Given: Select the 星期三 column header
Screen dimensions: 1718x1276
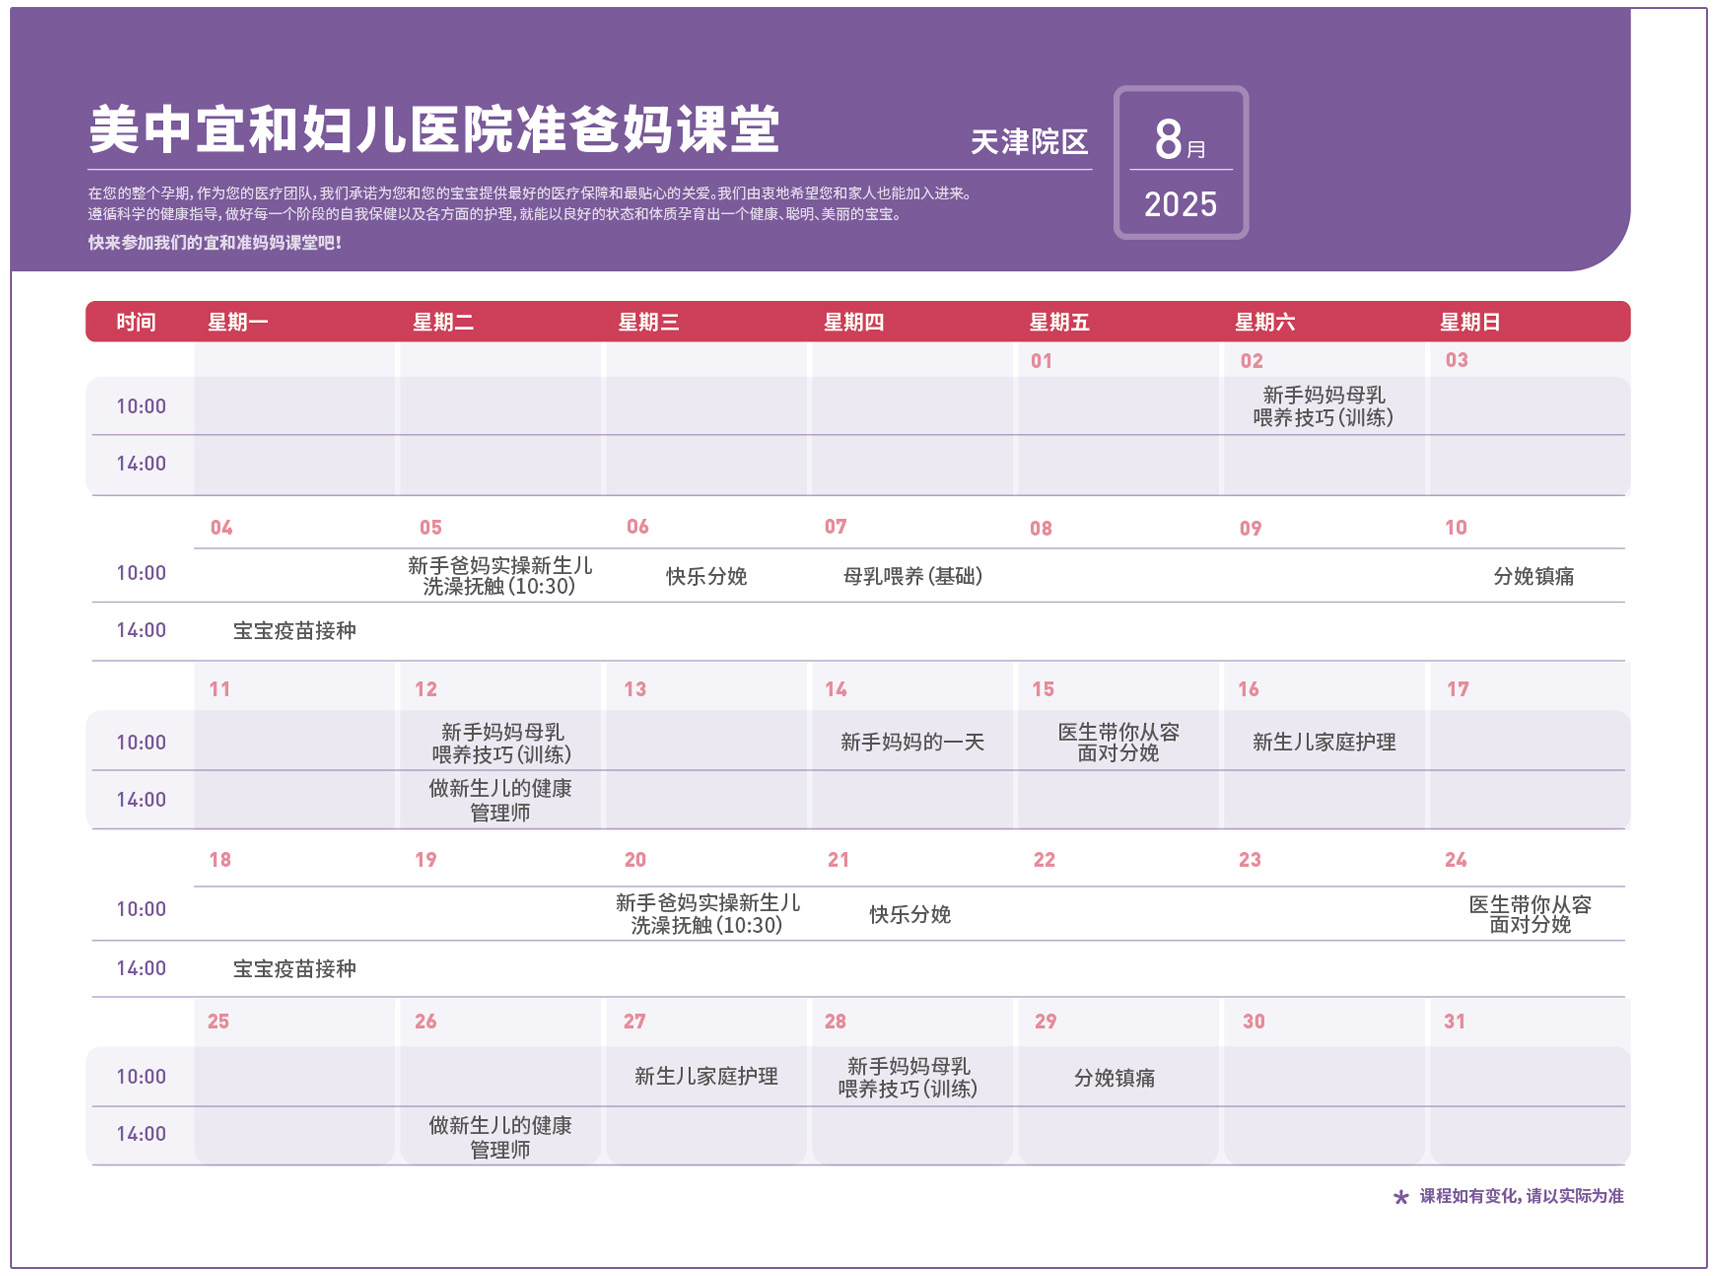Looking at the screenshot, I should click(649, 322).
